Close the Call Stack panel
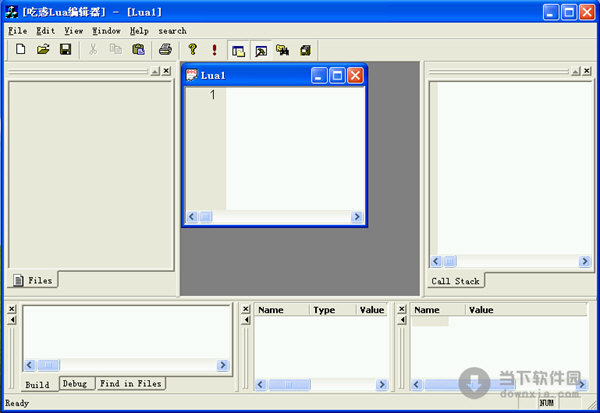Screen dimensions: 600x413 (x=587, y=71)
